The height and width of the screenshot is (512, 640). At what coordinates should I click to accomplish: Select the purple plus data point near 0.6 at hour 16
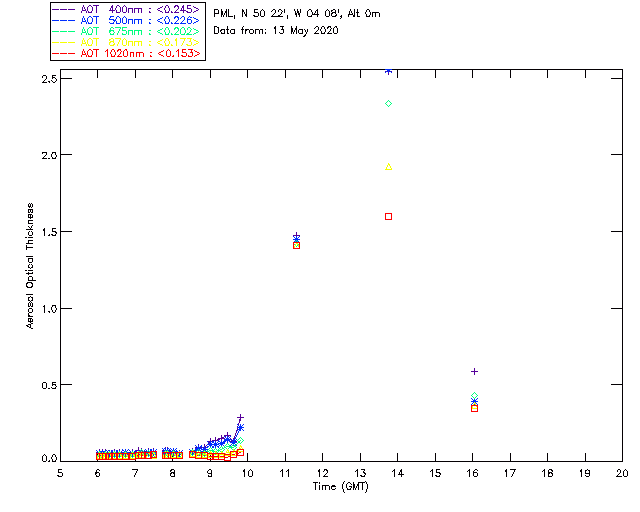474,372
